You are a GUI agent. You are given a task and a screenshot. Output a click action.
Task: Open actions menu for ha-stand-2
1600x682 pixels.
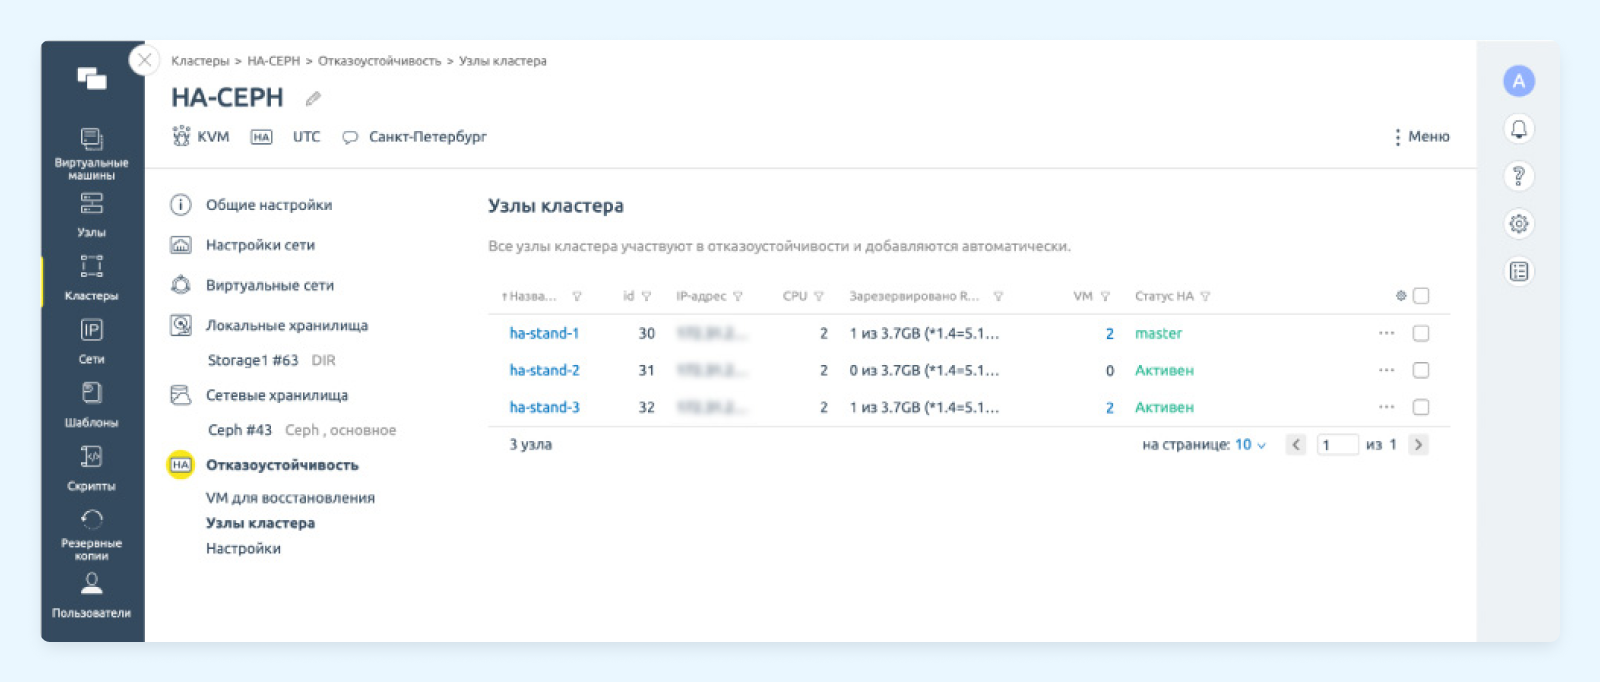coord(1386,370)
